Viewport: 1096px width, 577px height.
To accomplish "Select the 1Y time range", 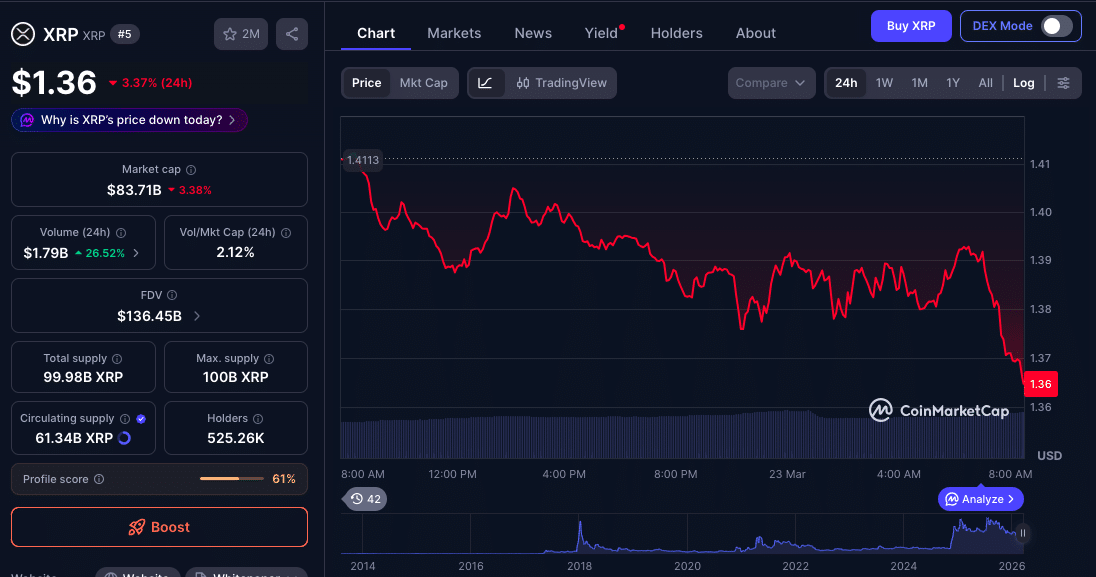I will [x=953, y=83].
